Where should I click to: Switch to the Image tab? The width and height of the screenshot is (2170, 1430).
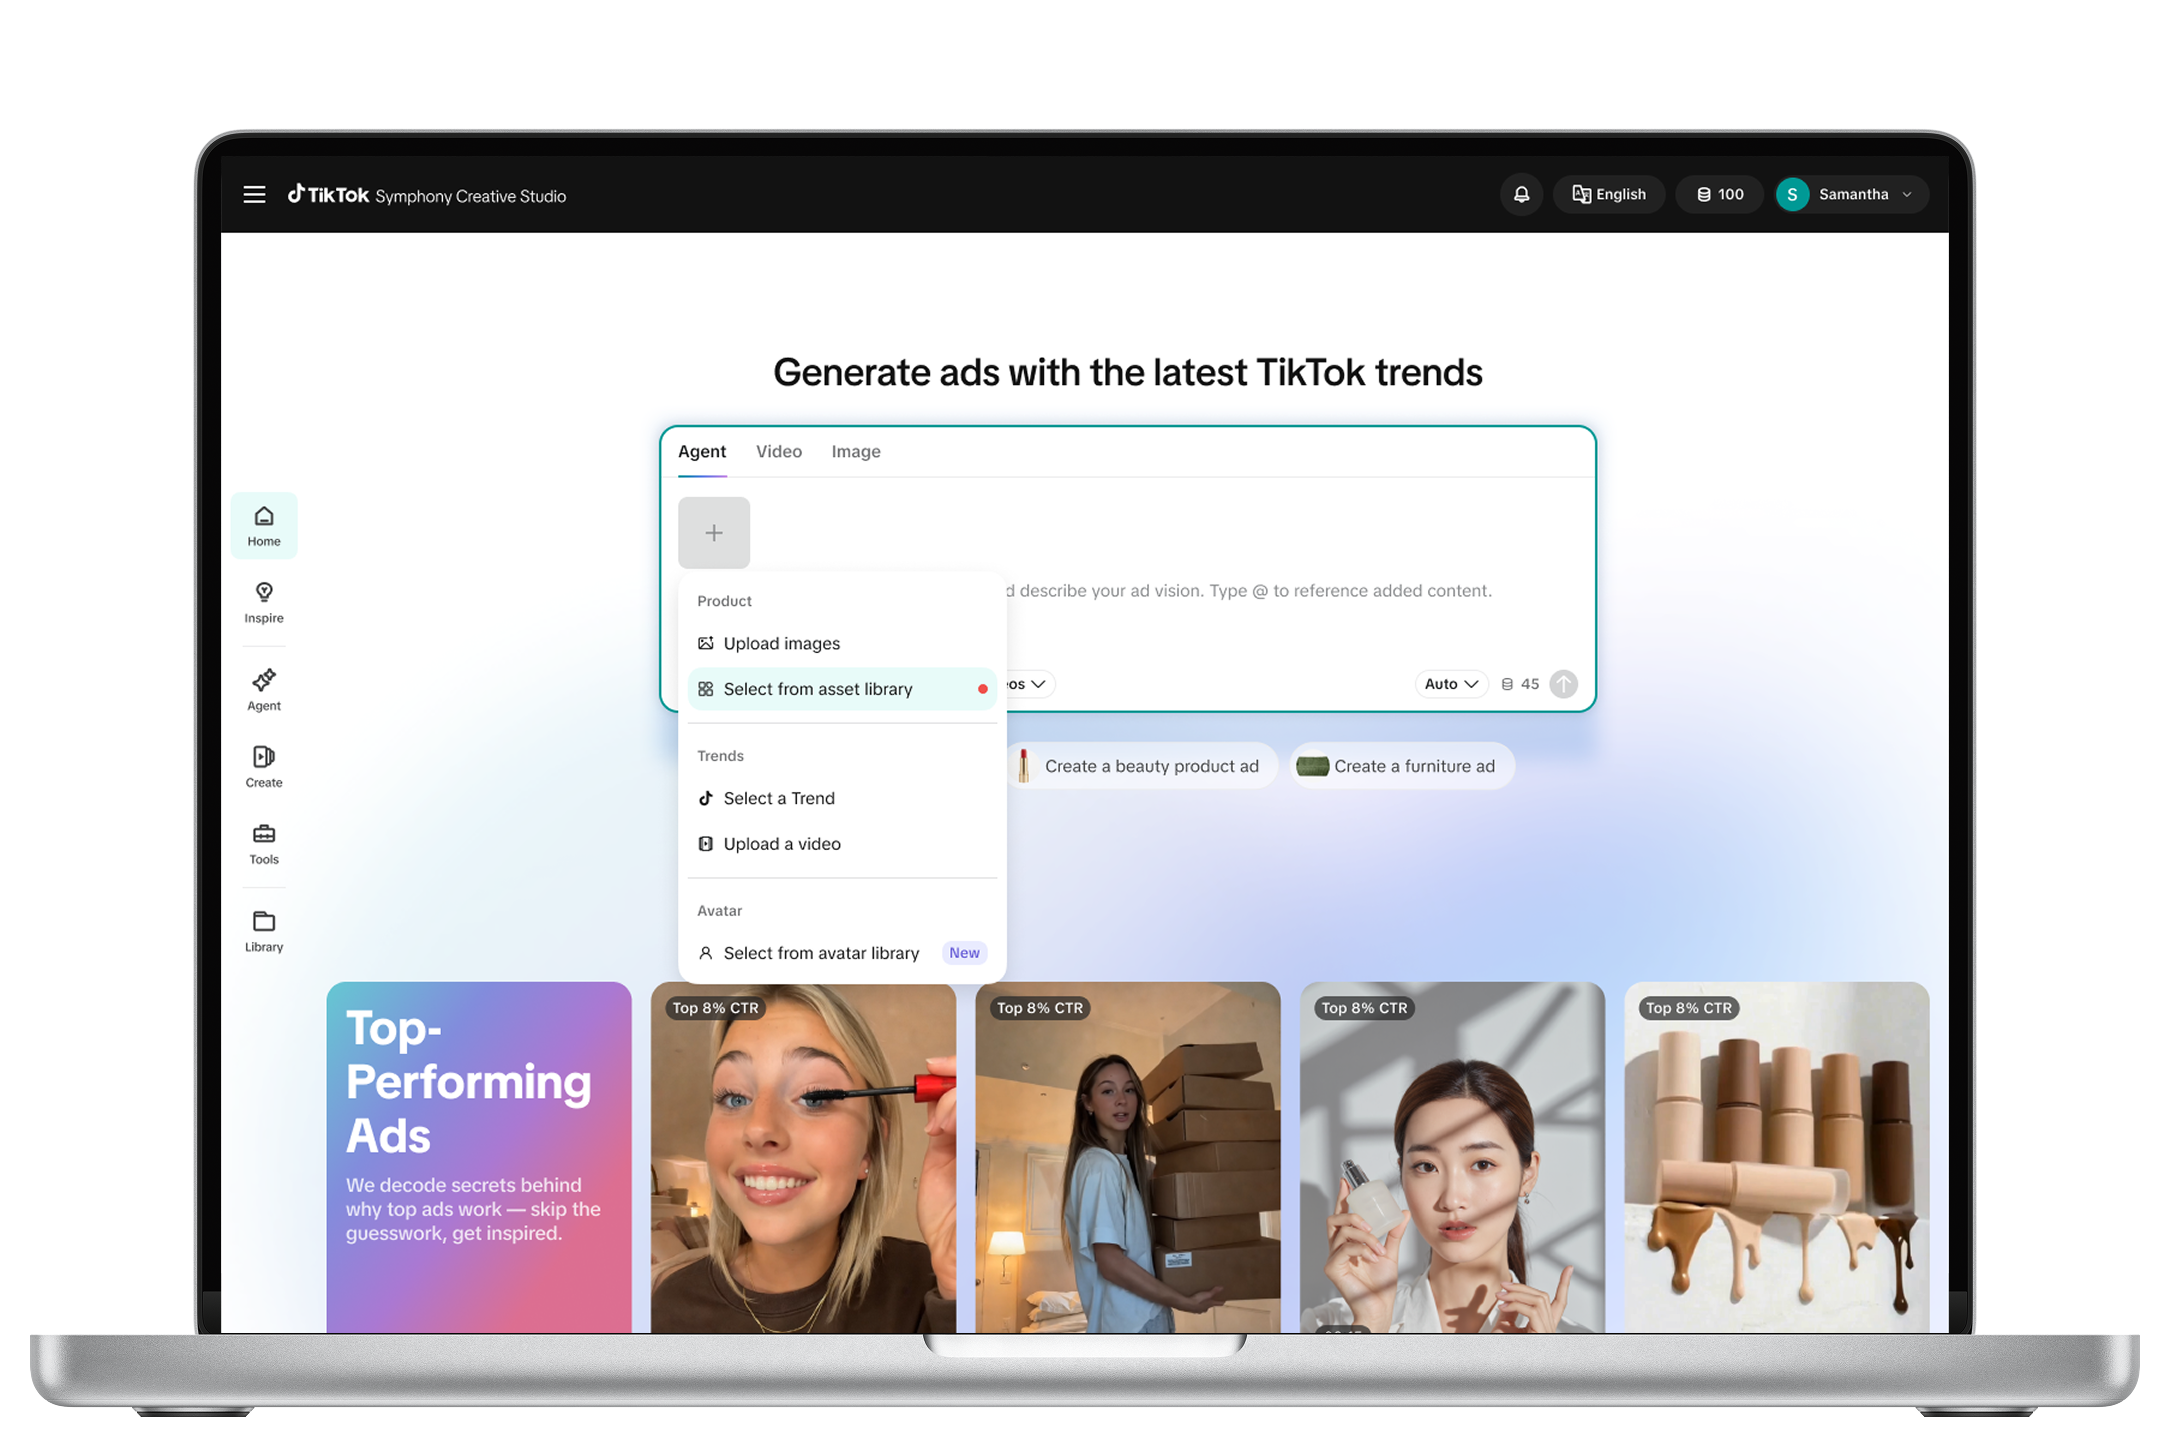click(x=856, y=451)
